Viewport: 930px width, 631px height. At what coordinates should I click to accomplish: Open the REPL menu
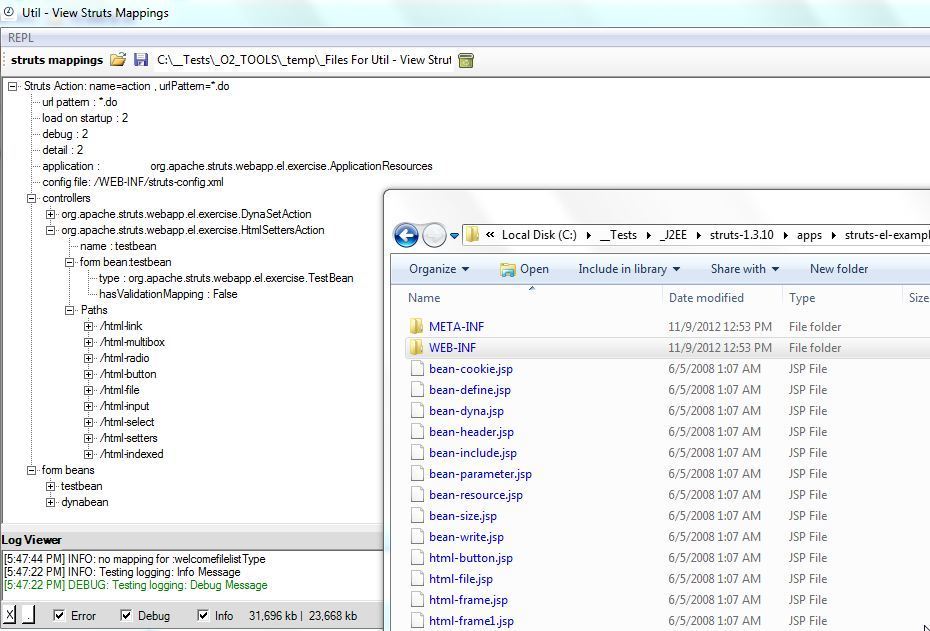pos(21,38)
